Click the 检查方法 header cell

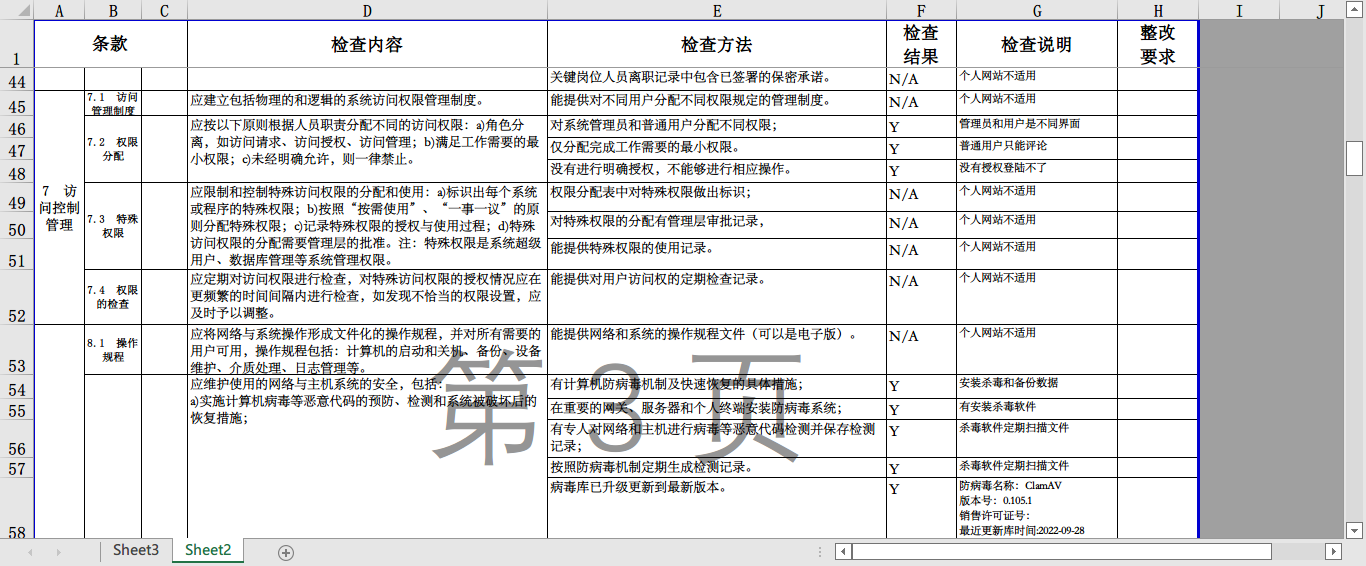(x=717, y=44)
